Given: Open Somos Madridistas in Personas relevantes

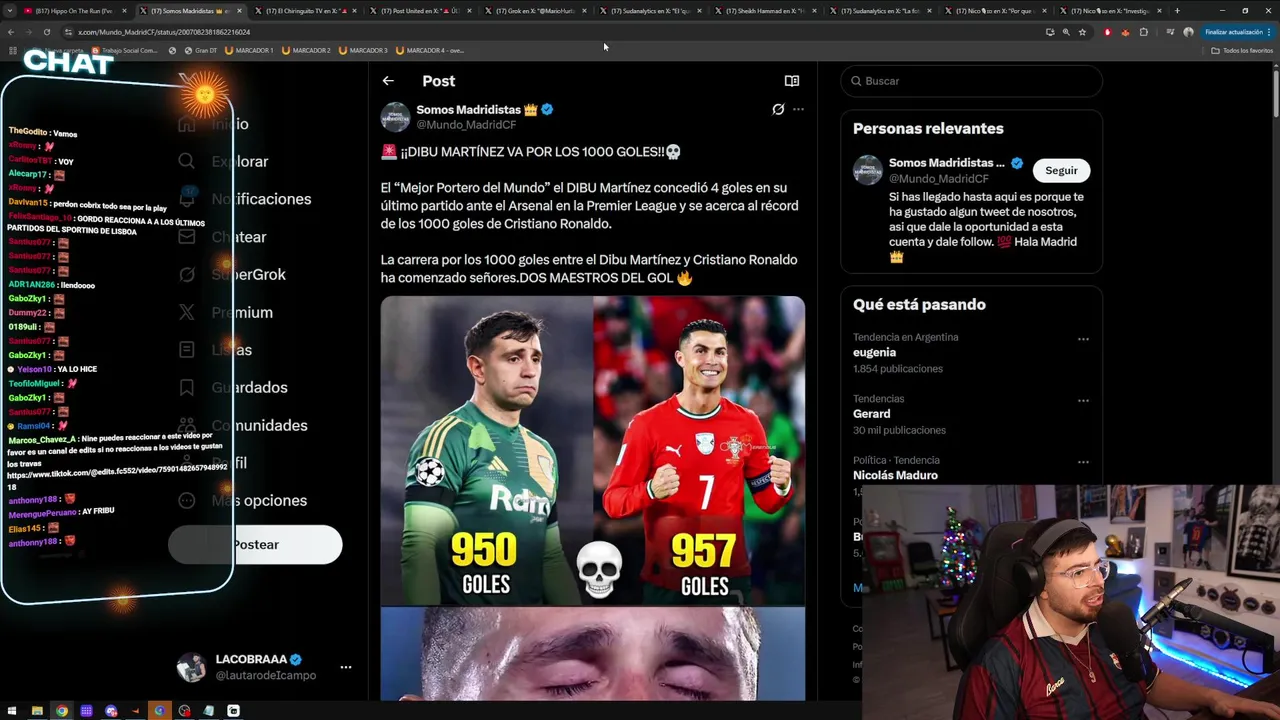Looking at the screenshot, I should click(x=947, y=162).
